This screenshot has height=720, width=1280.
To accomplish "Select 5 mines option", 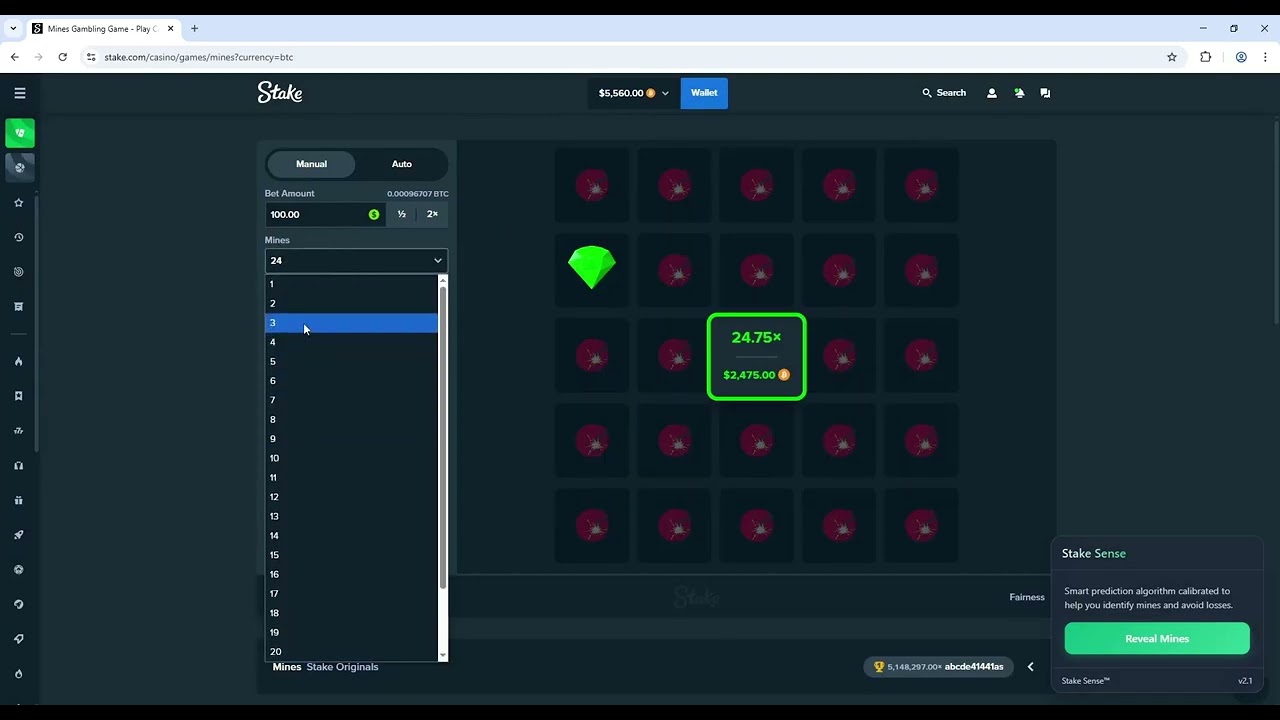I will (352, 362).
